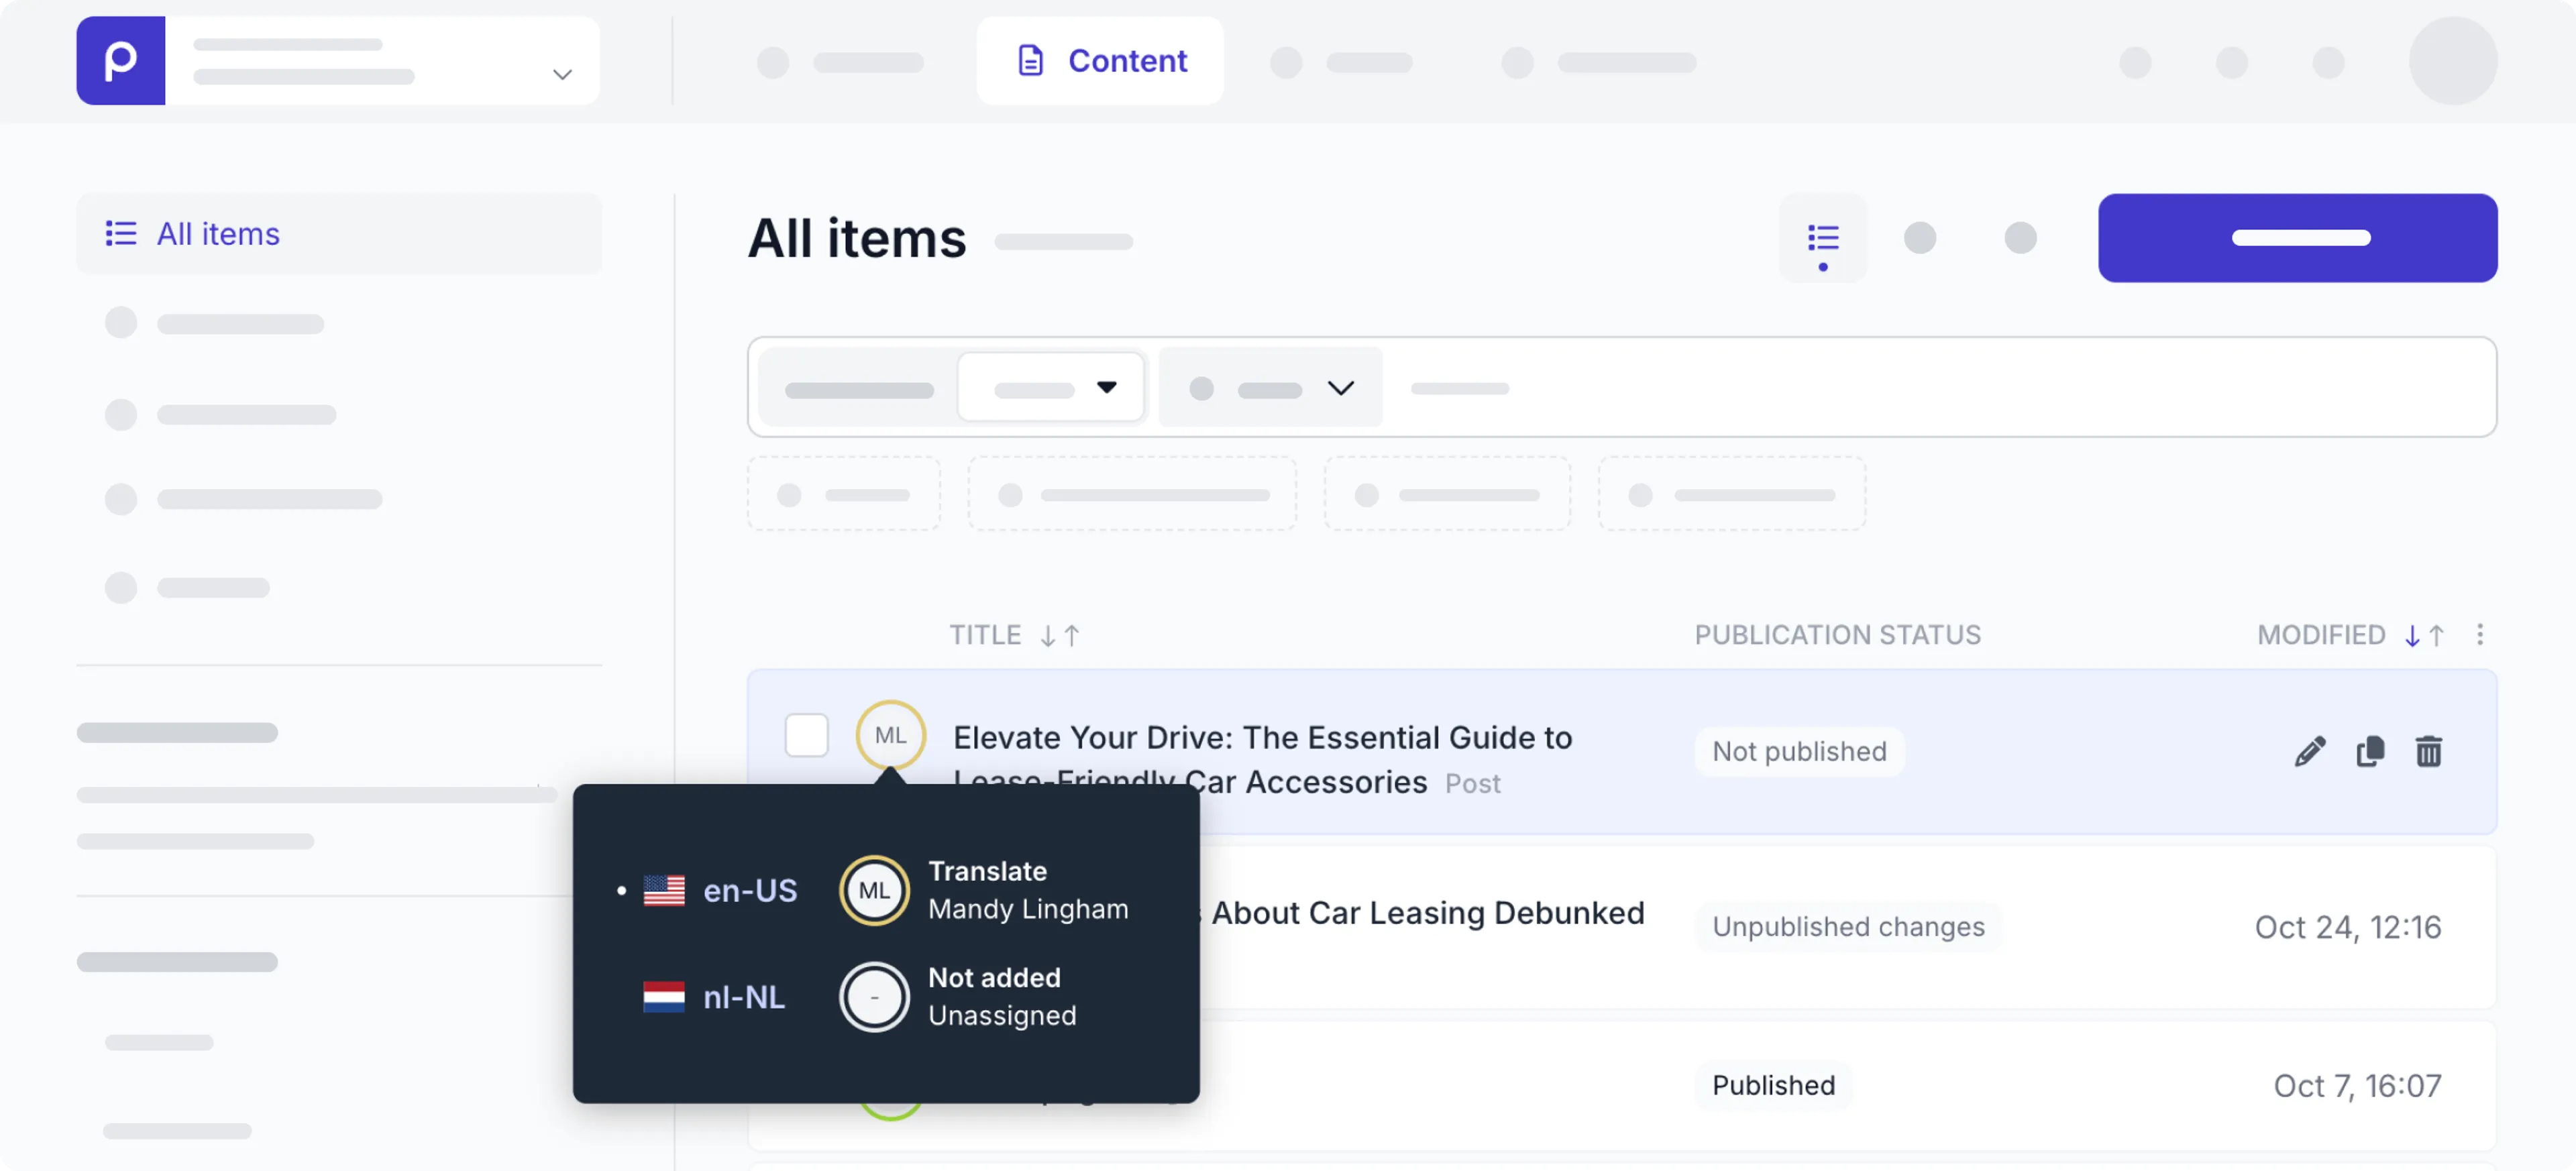Open the Elevate Your Drive post title
Screen dimensions: 2576x1171
coord(1262,759)
